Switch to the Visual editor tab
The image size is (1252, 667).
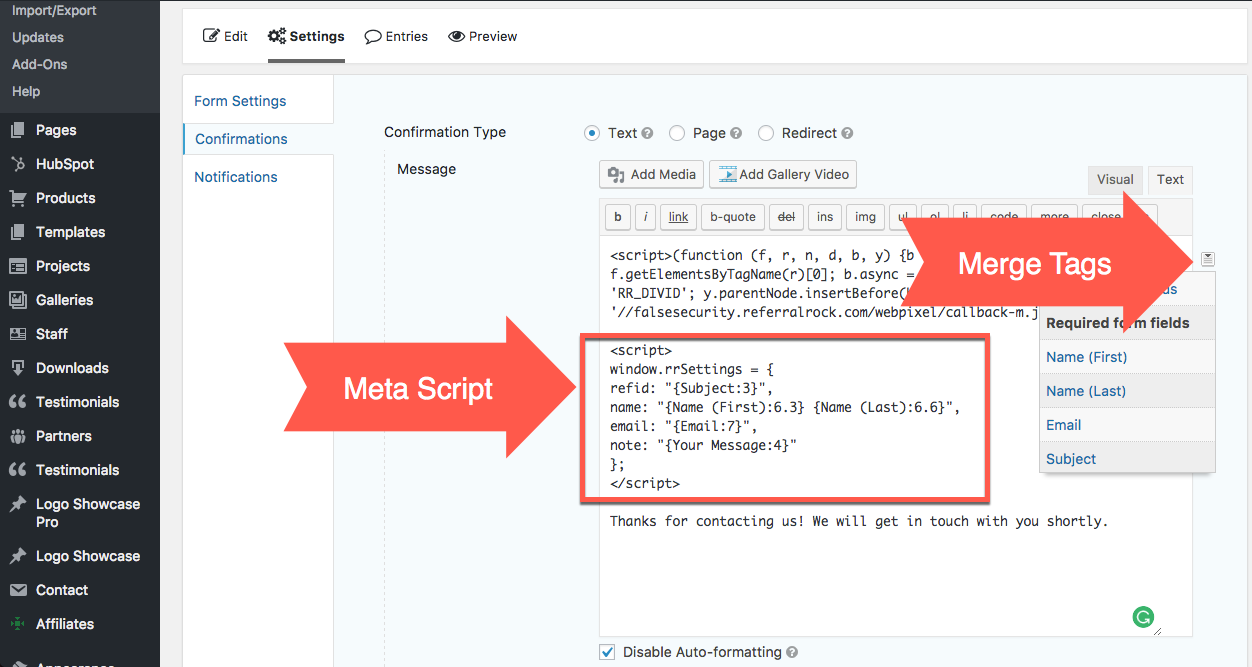(x=1115, y=180)
